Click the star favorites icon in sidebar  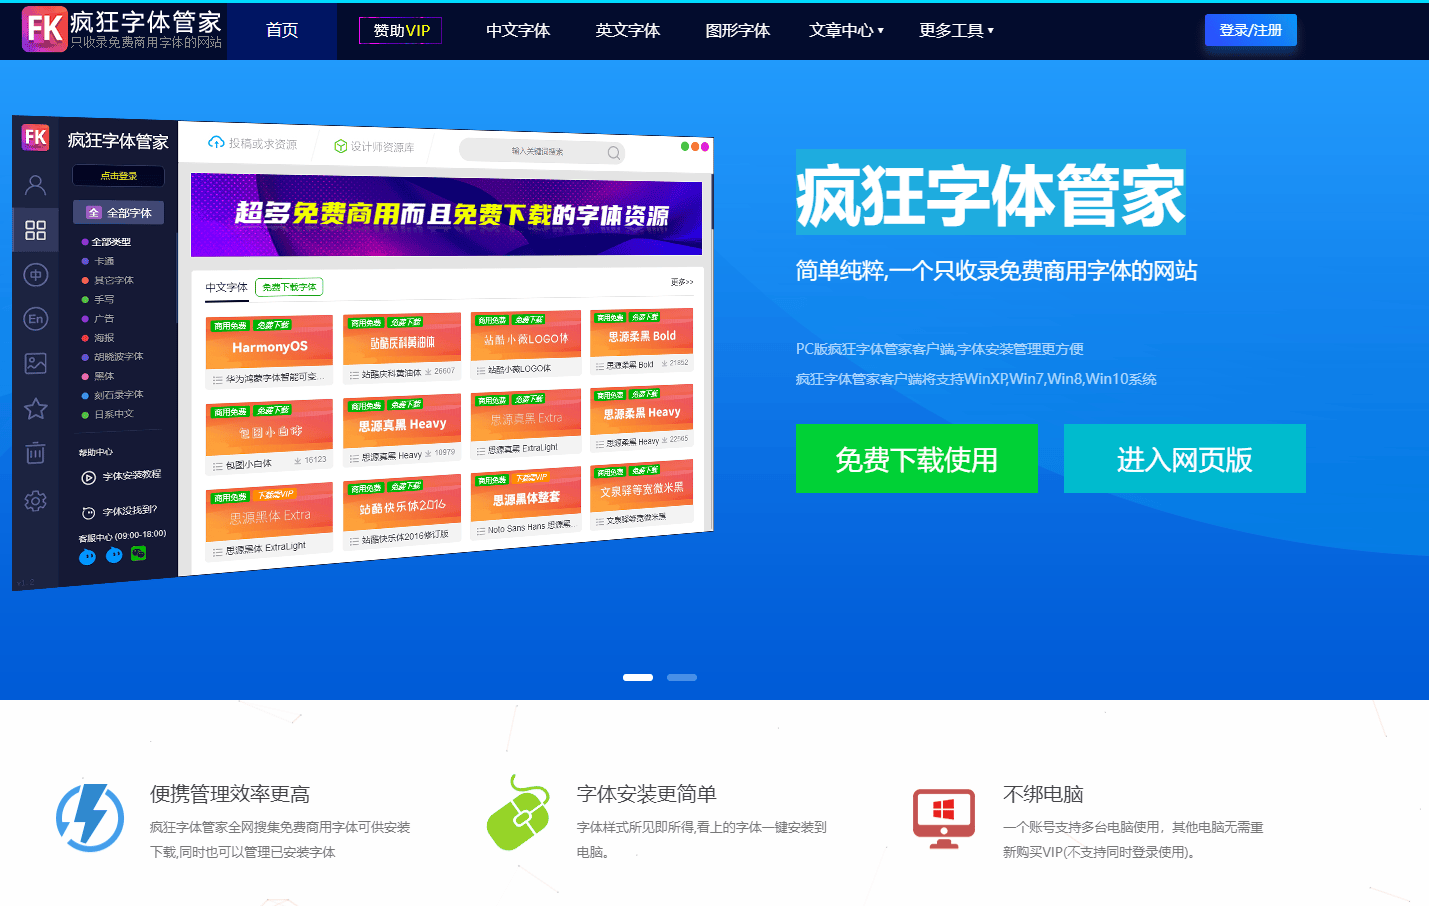[36, 408]
